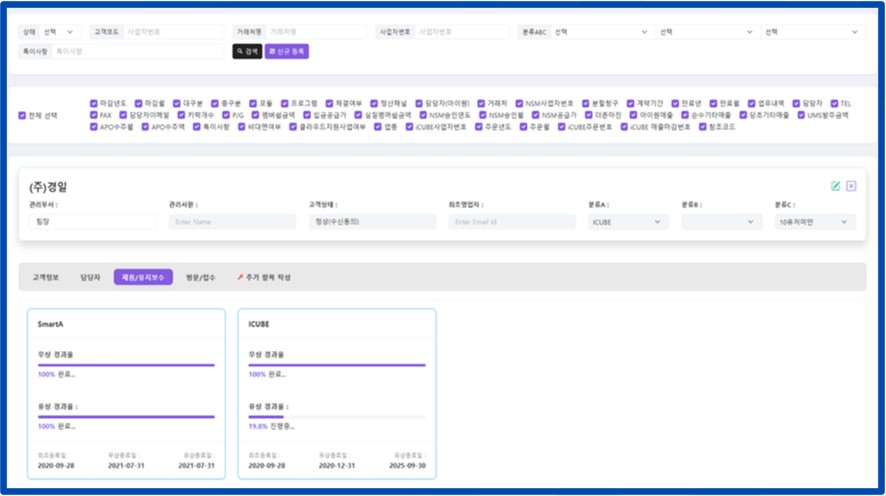Uncheck the 마감년도 column checkbox
Screen dimensions: 886x496
[93, 103]
